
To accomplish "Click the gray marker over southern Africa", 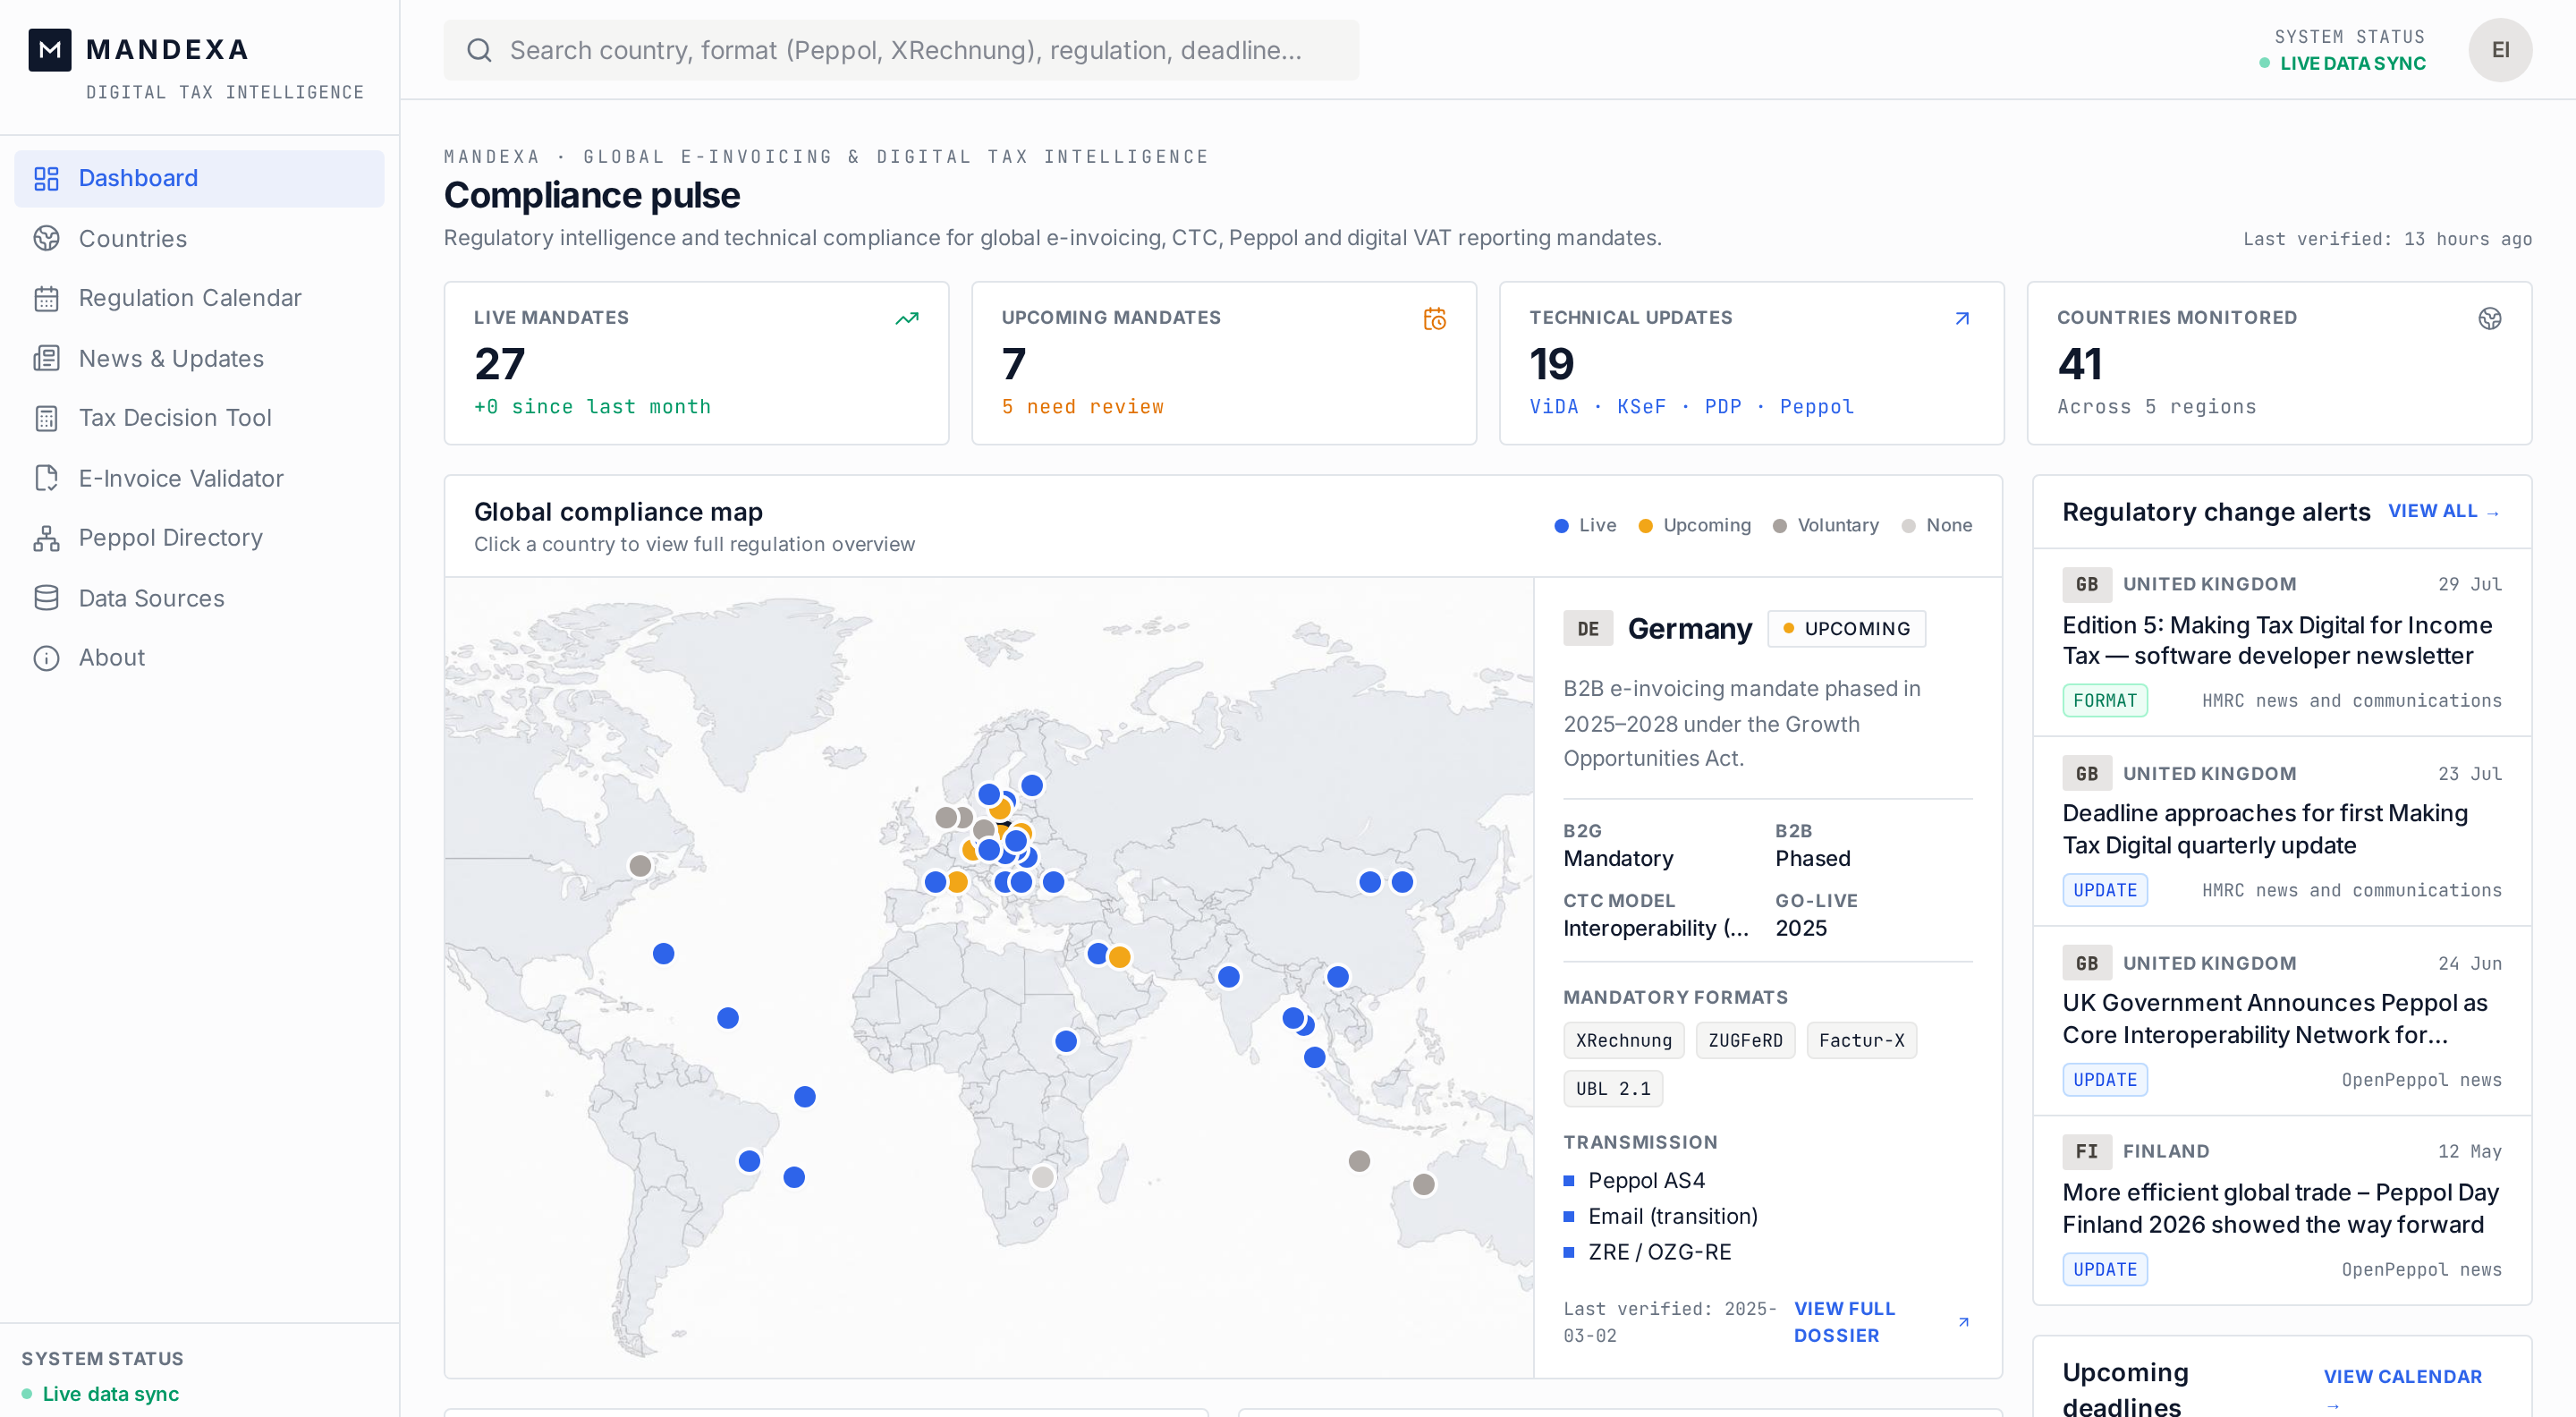I will click(1042, 1177).
